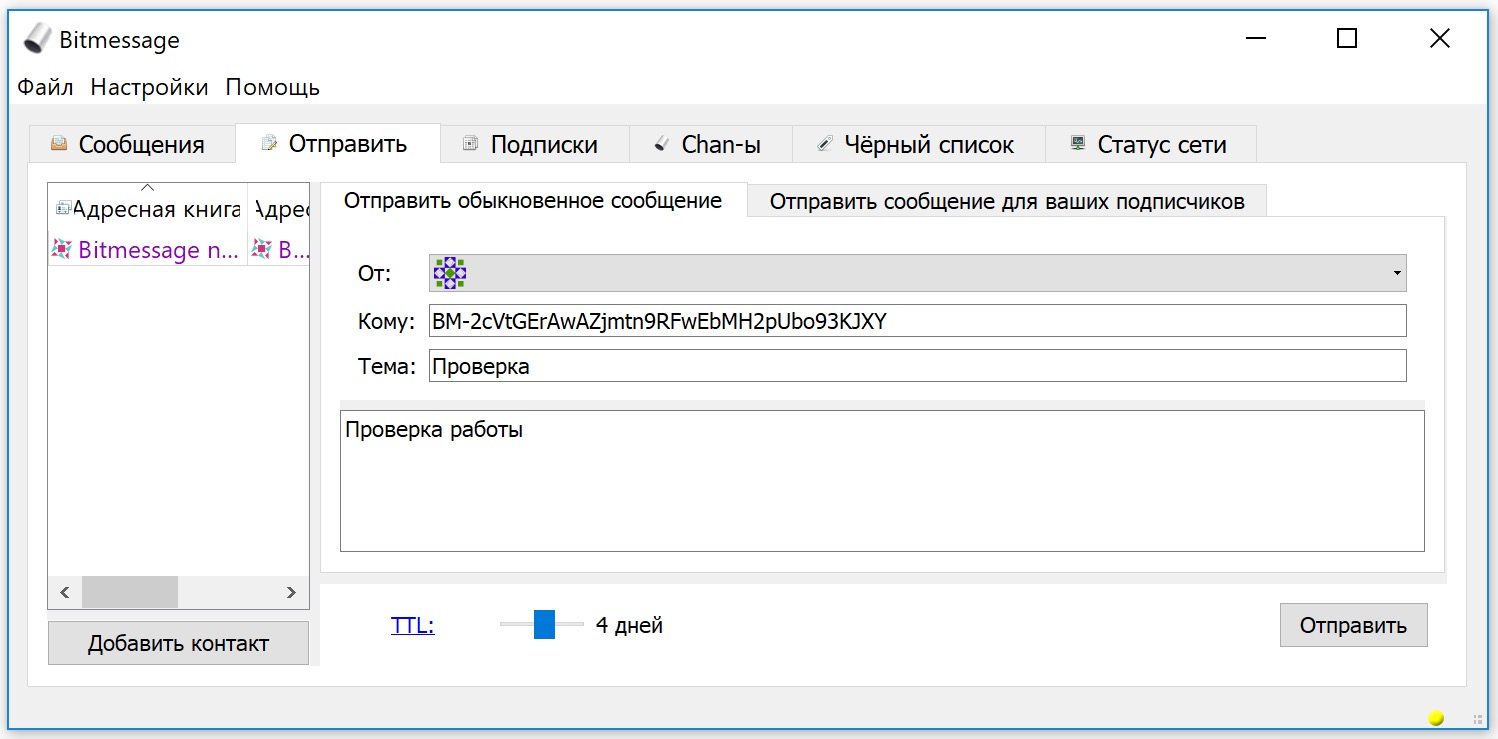Go to the Чёрный список tab
The image size is (1498, 739).
tap(917, 145)
